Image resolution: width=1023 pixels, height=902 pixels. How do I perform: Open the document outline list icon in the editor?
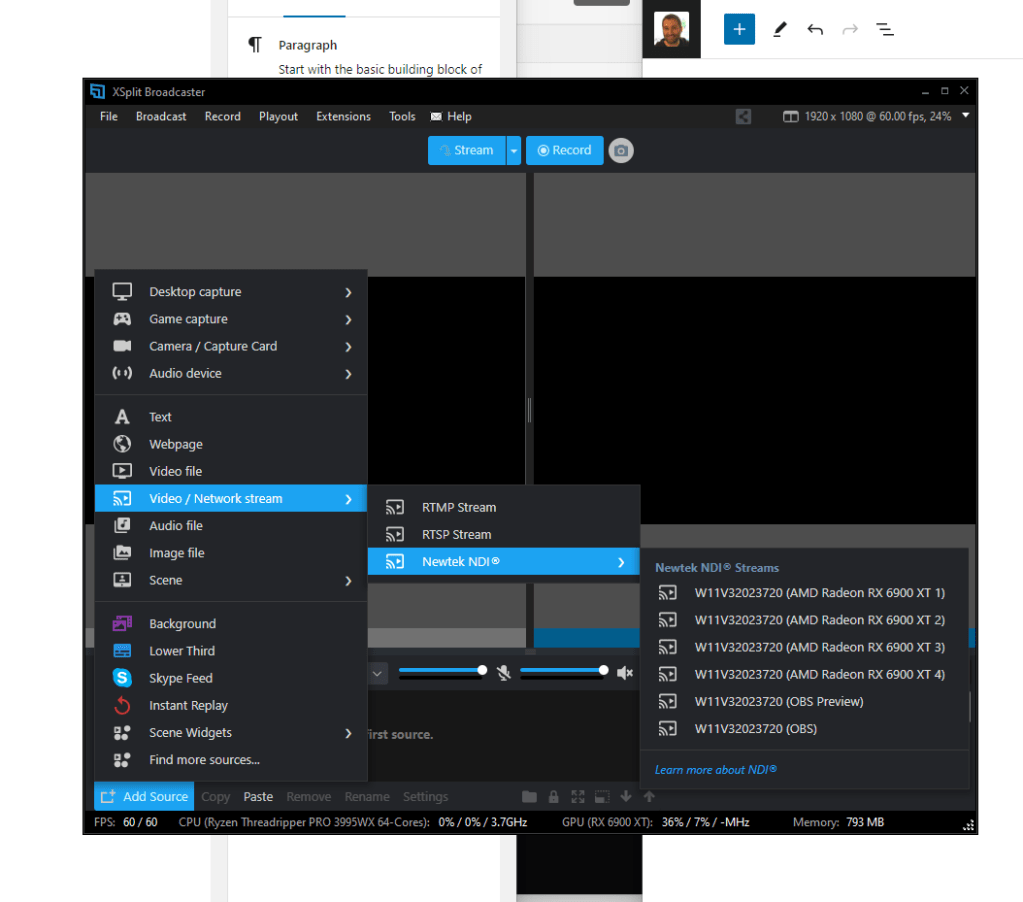pyautogui.click(x=885, y=29)
